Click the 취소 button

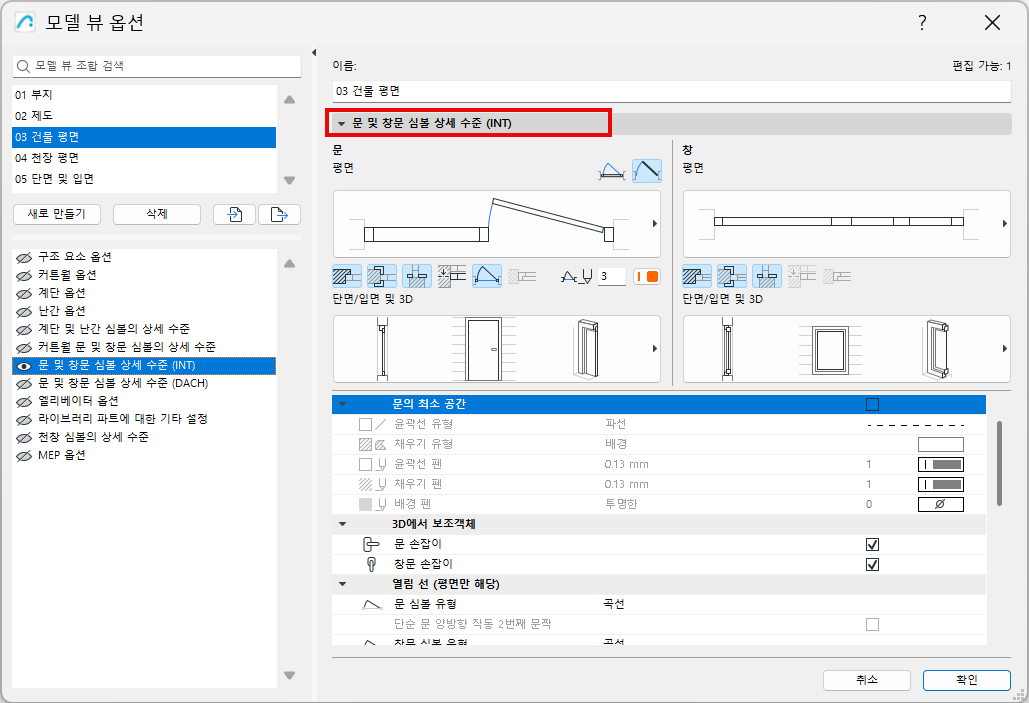[x=867, y=681]
